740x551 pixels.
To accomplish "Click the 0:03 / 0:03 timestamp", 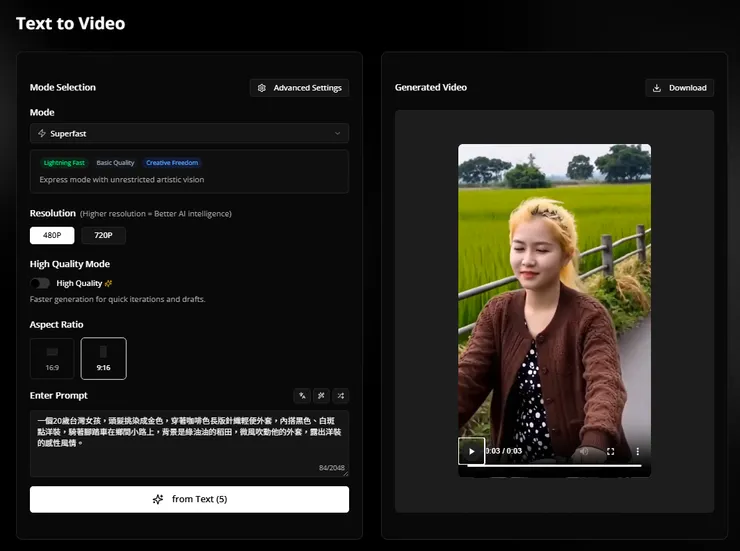I will 504,451.
